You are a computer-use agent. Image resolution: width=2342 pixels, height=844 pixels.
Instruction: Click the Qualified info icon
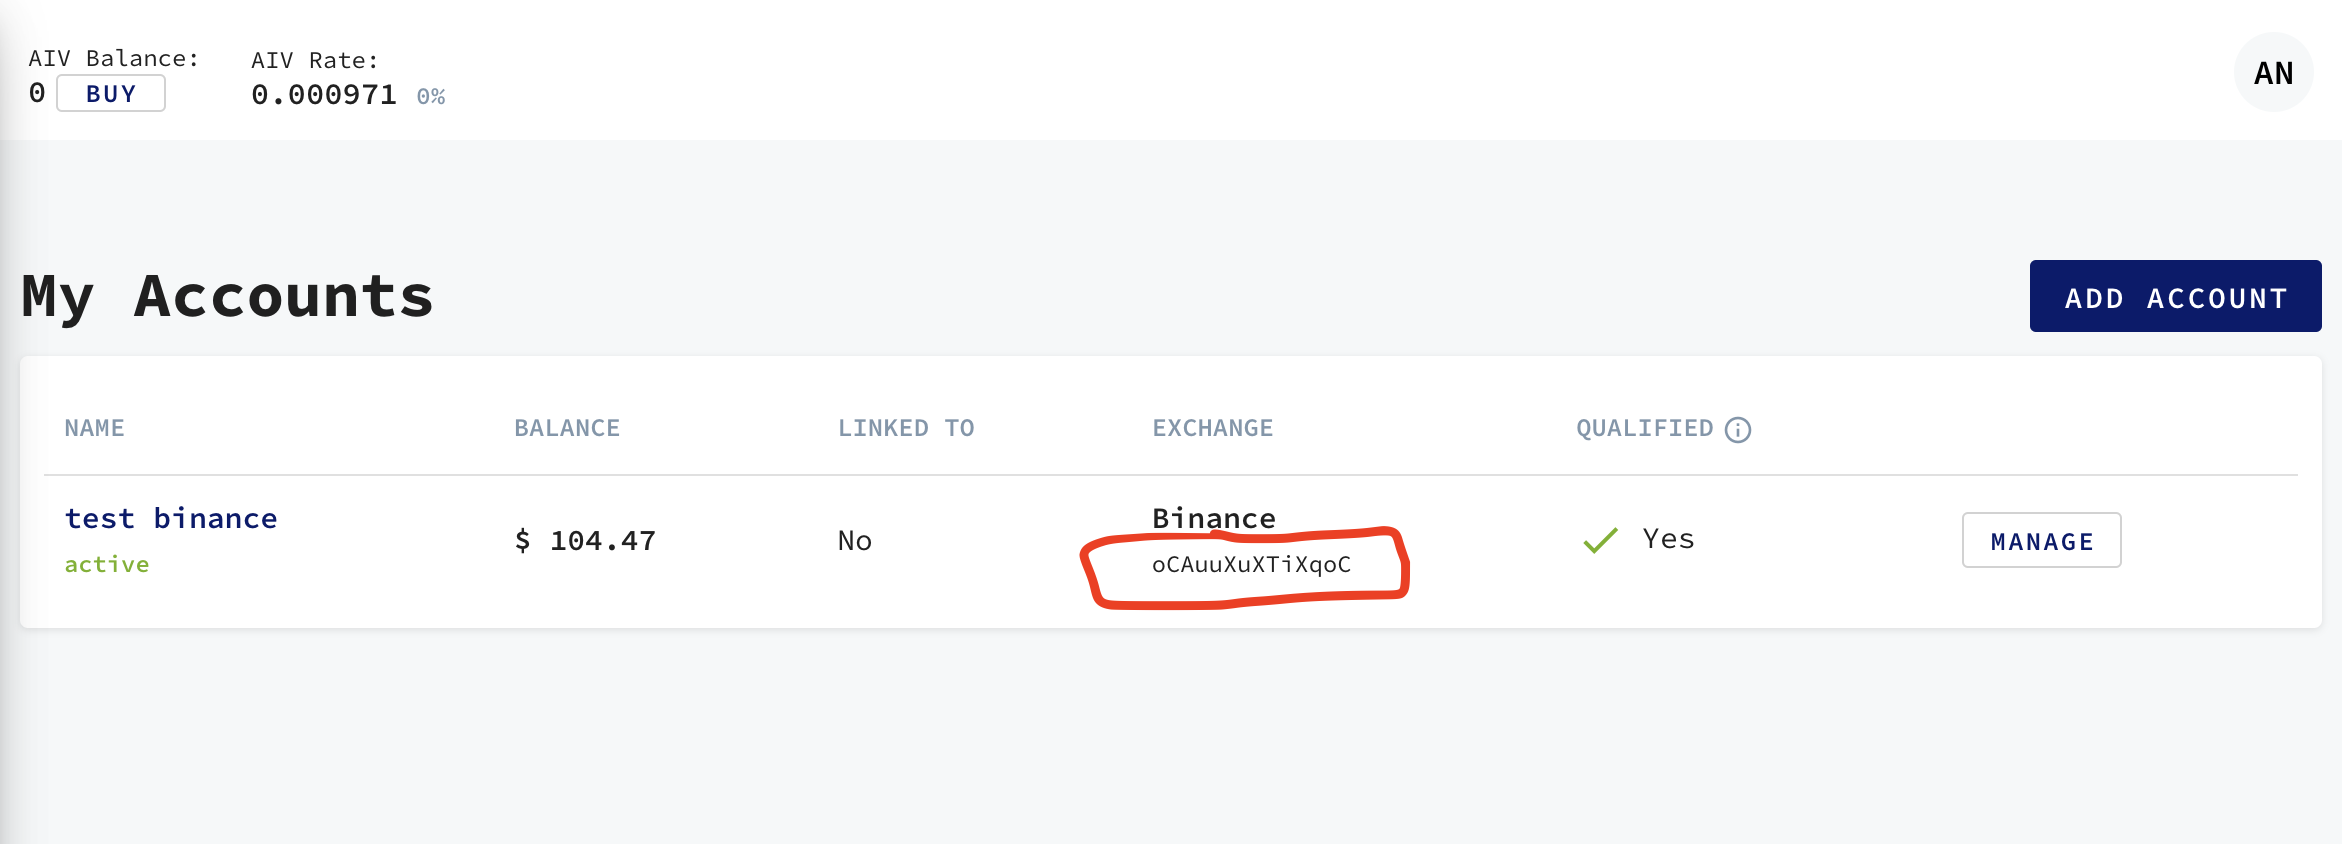coord(1738,429)
